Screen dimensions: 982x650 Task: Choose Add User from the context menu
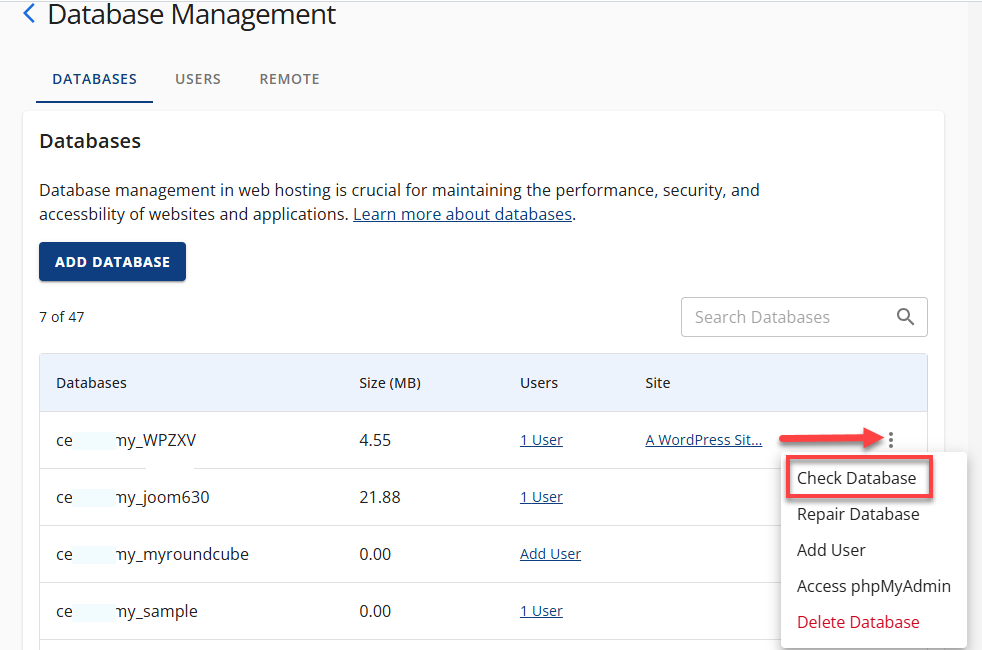click(x=831, y=550)
